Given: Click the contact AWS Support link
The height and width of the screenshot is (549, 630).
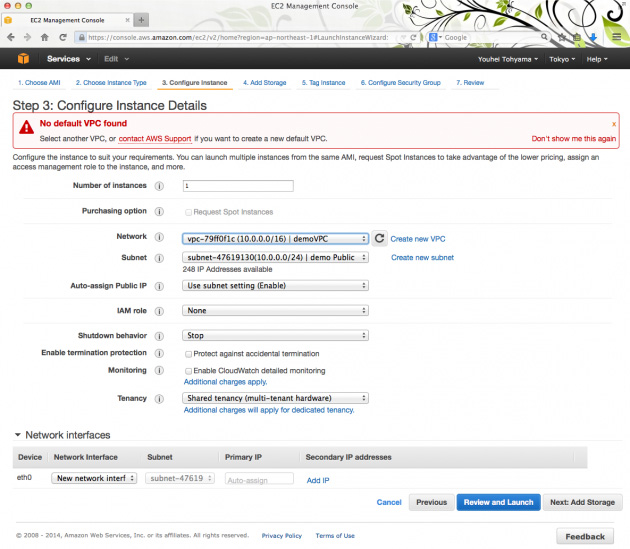Looking at the screenshot, I should 155,138.
